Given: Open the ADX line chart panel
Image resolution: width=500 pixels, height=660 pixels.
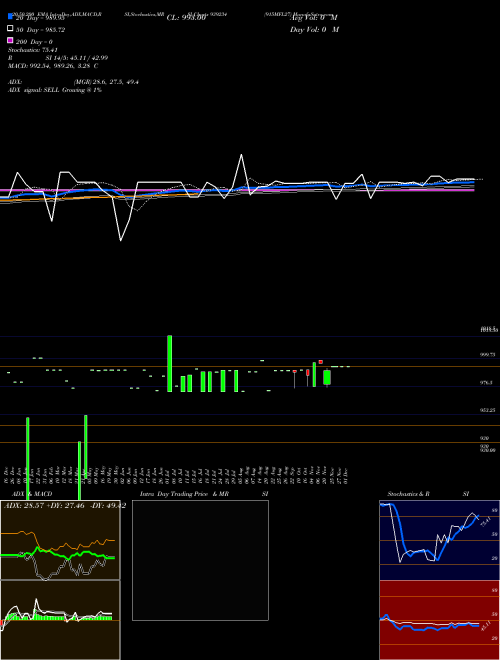Looking at the screenshot, I should coord(60,540).
